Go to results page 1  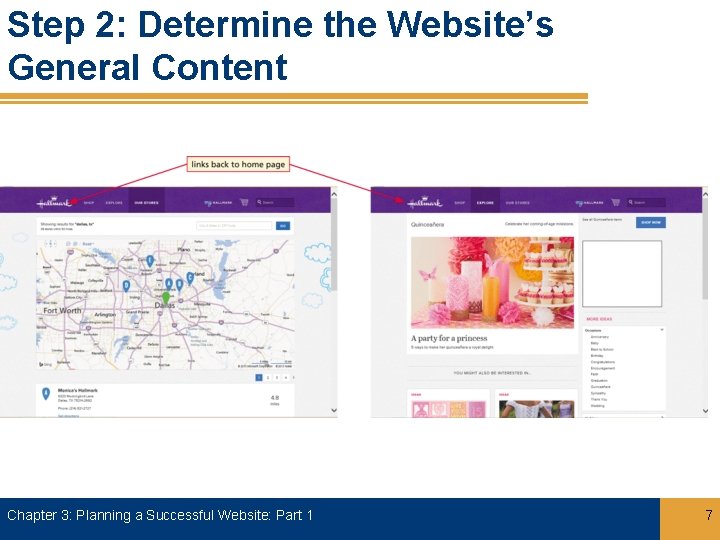[259, 377]
